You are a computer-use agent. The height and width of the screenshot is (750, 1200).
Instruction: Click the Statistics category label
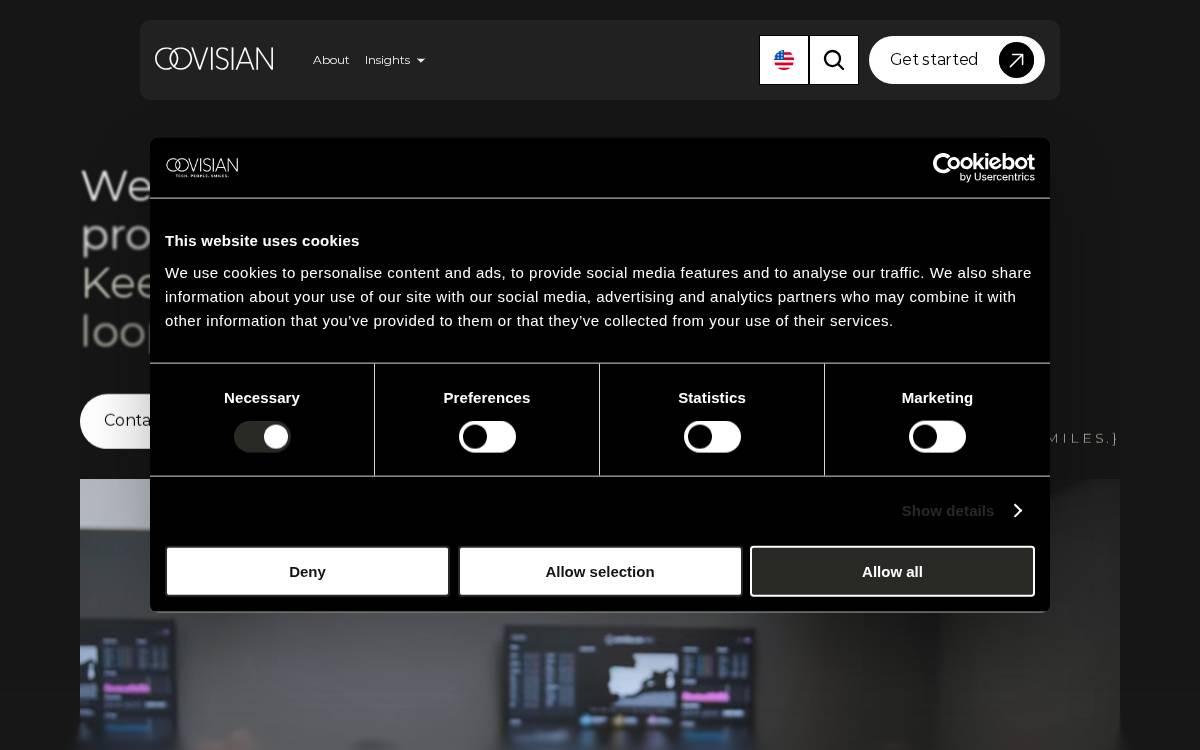tap(712, 398)
